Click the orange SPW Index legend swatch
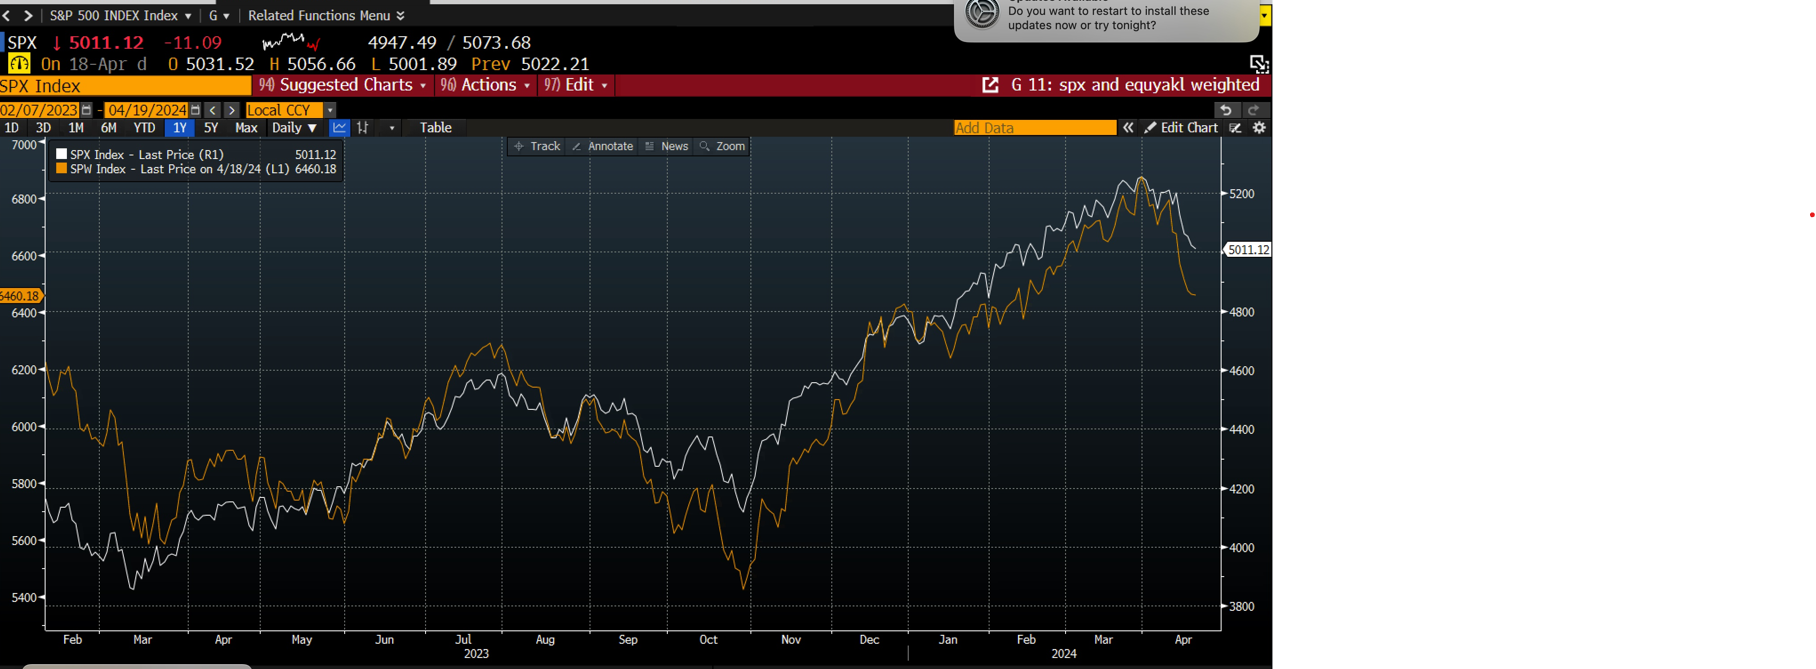 coord(62,169)
